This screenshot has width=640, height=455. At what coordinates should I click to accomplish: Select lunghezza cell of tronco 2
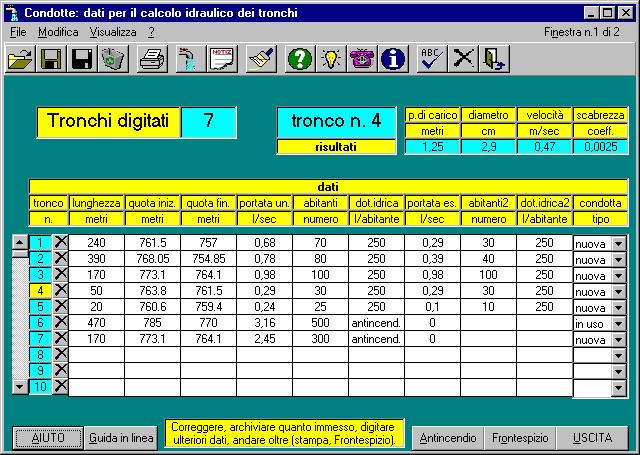tap(97, 259)
